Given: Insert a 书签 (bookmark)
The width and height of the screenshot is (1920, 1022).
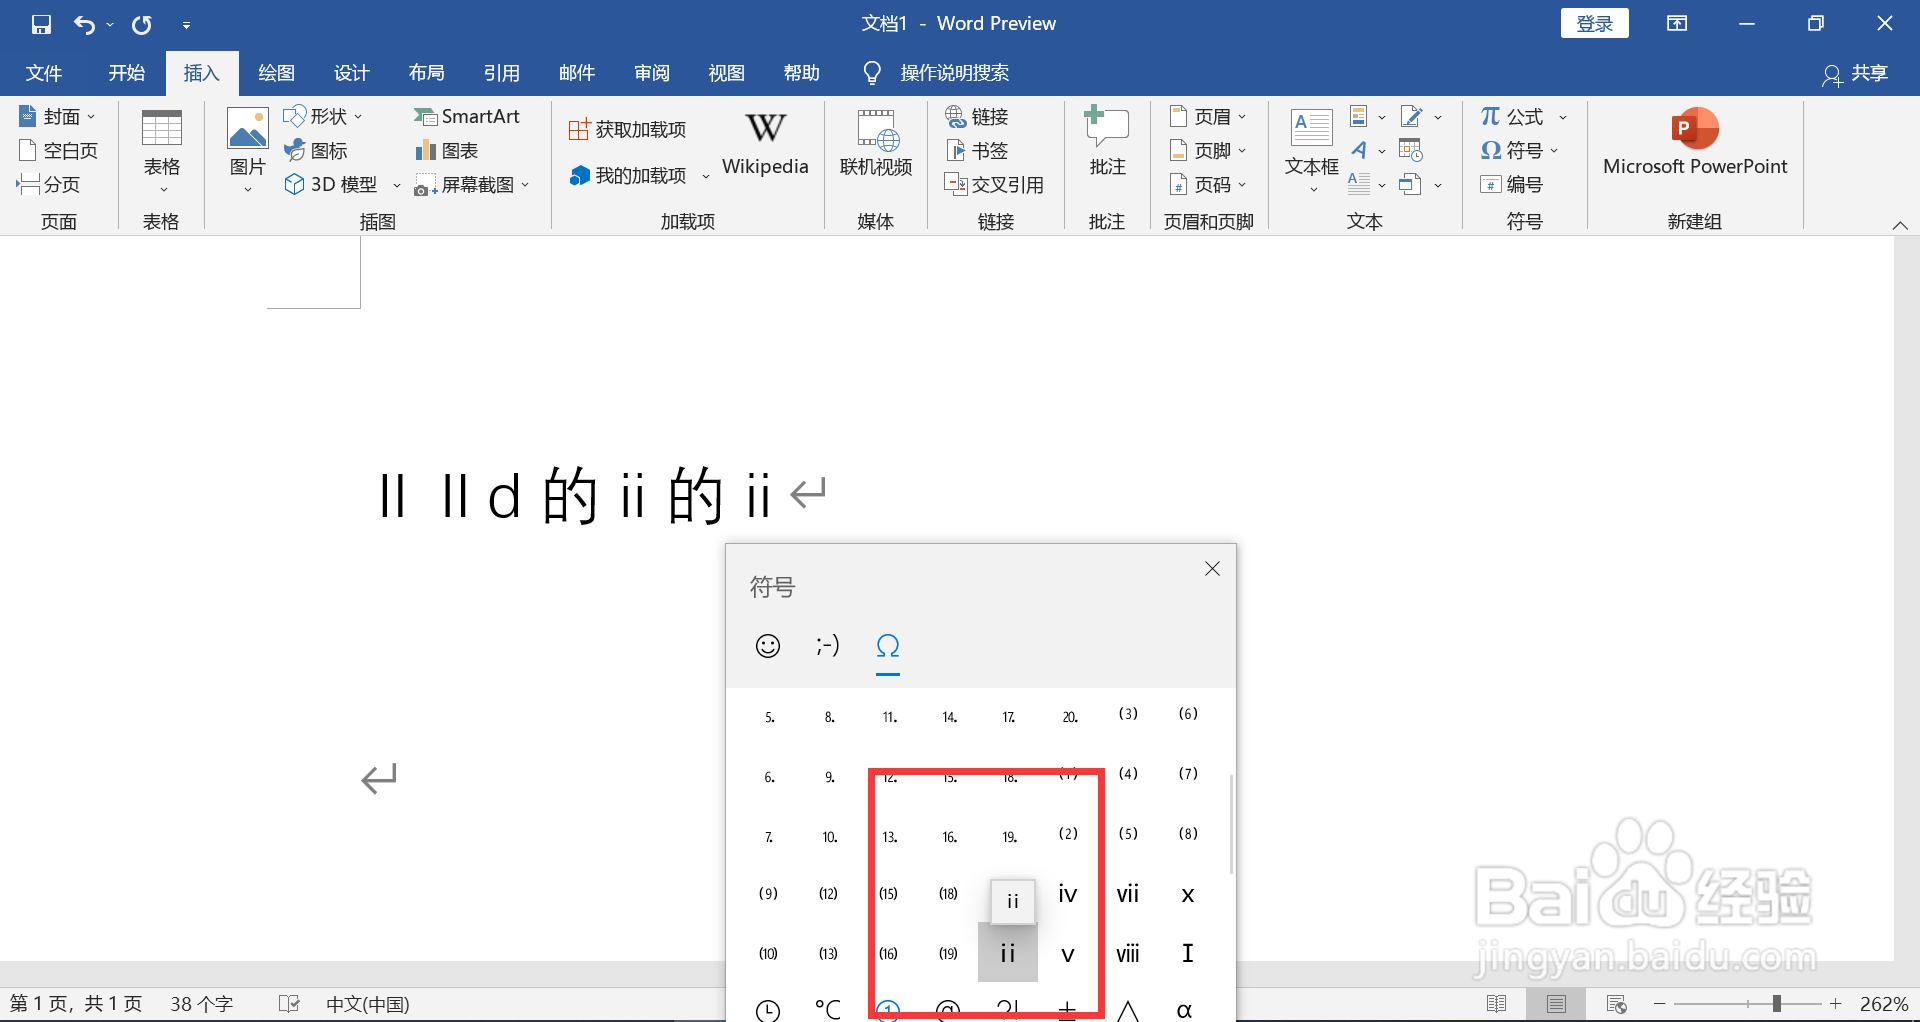Looking at the screenshot, I should pos(977,150).
